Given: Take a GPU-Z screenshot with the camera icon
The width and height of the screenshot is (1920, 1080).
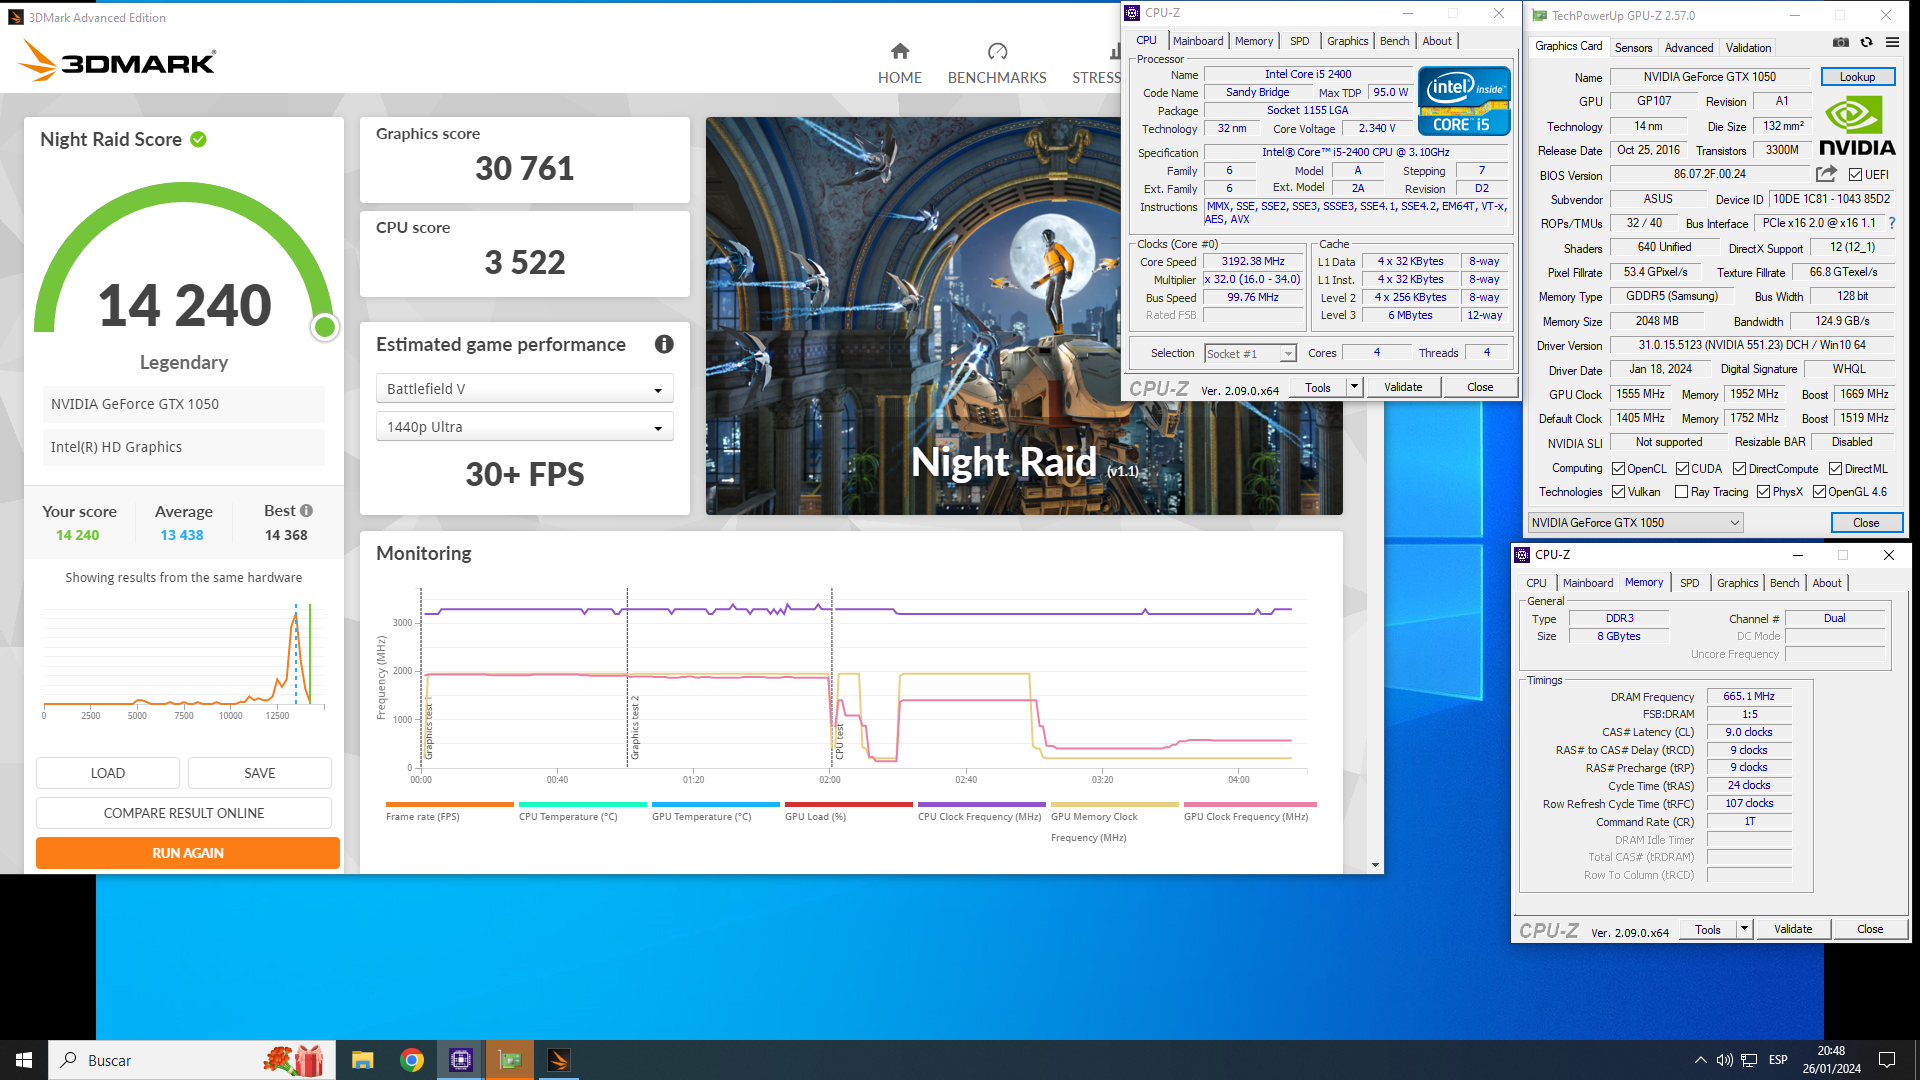Looking at the screenshot, I should [x=1841, y=42].
